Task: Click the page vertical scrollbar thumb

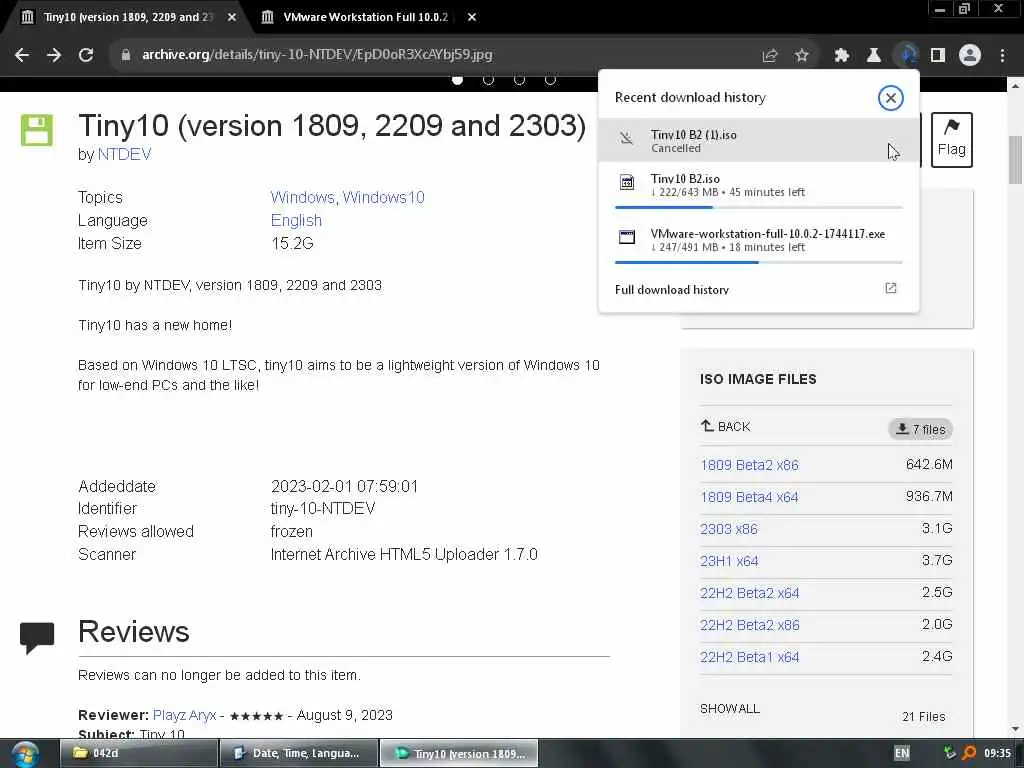Action: click(x=1016, y=159)
